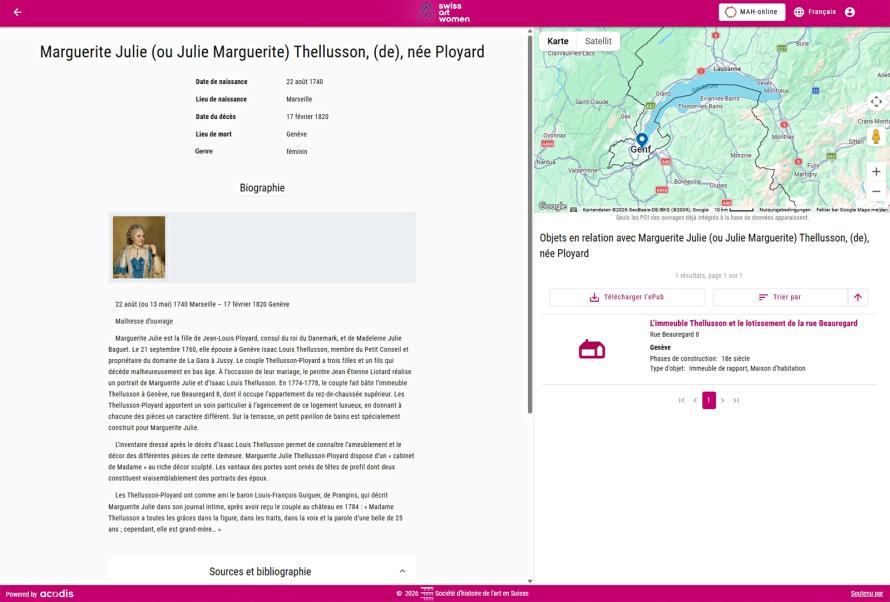Viewport: 890px width, 602px height.
Task: Go to first results page
Action: (x=682, y=401)
